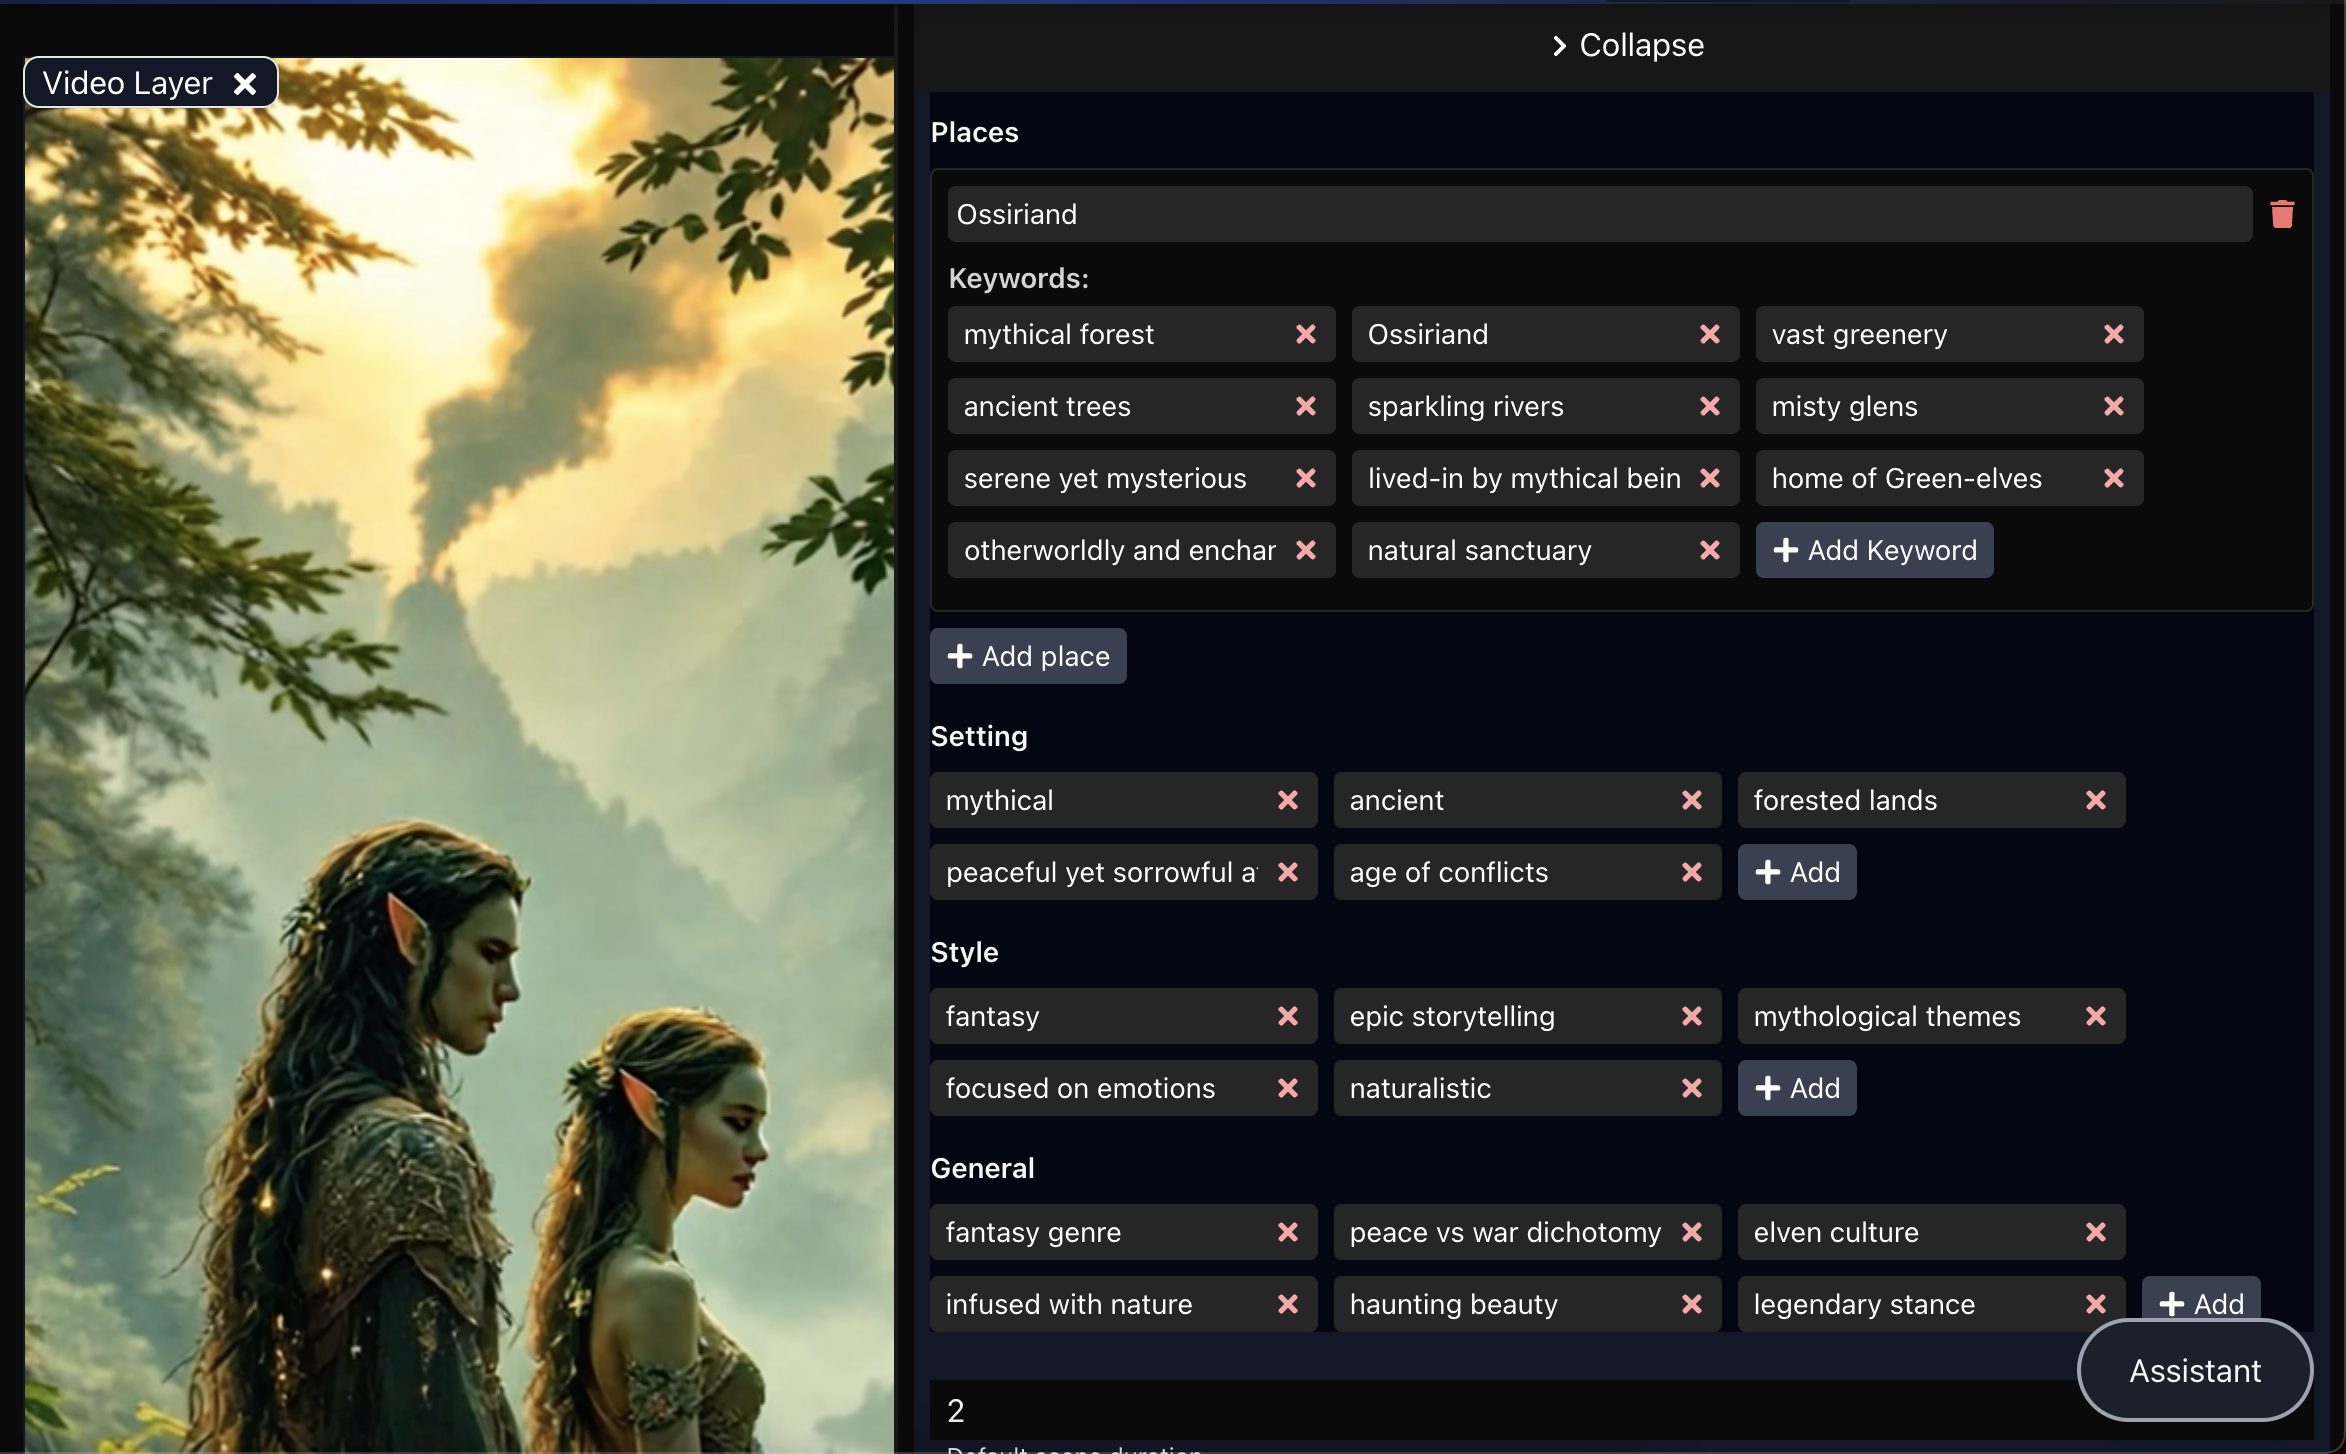Remove the 'forested lands' setting tag
This screenshot has width=2346, height=1454.
(x=2095, y=800)
